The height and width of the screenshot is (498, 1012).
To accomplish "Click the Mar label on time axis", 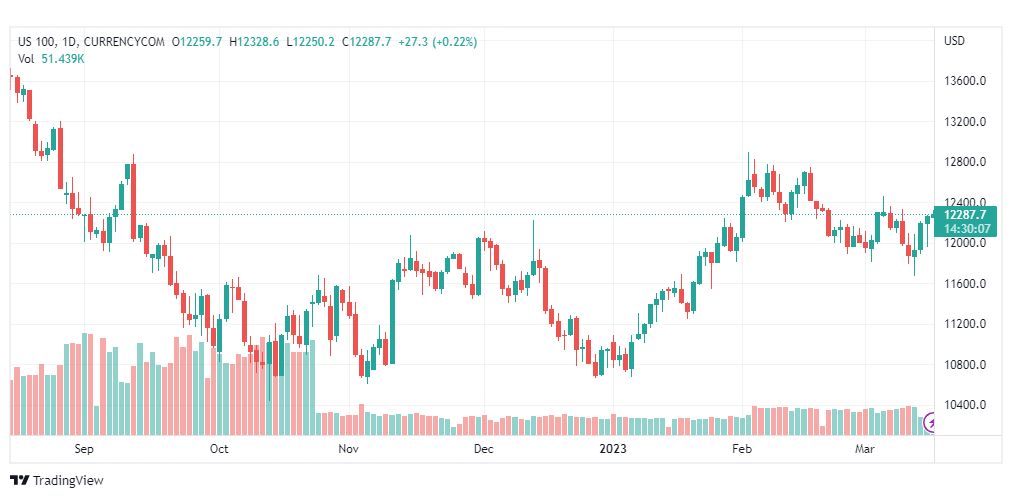I will click(865, 449).
